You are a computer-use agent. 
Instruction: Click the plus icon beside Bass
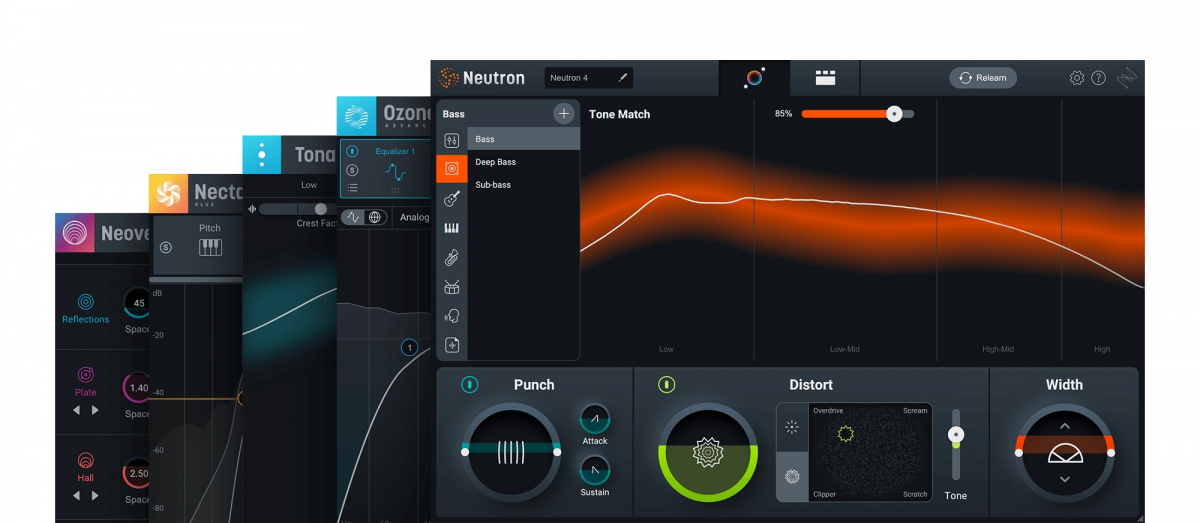(x=564, y=114)
